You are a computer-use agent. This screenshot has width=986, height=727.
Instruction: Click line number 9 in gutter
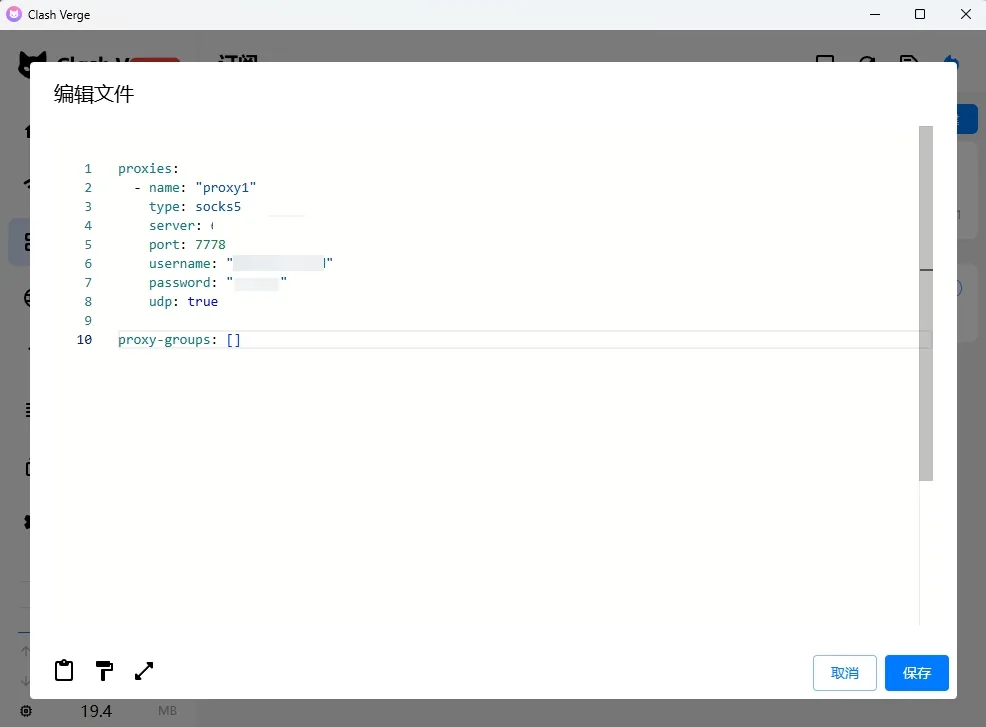(x=88, y=320)
